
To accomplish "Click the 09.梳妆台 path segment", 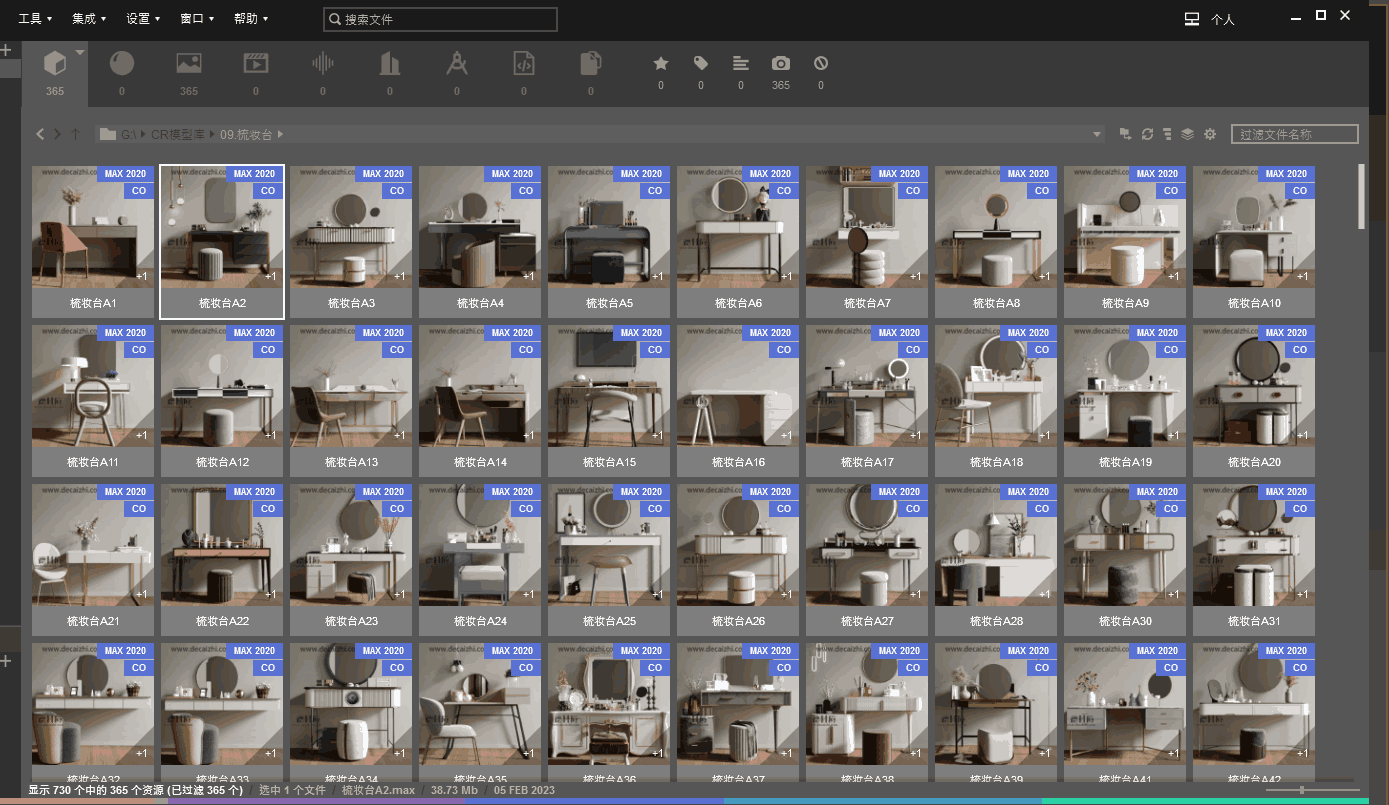I will [246, 134].
